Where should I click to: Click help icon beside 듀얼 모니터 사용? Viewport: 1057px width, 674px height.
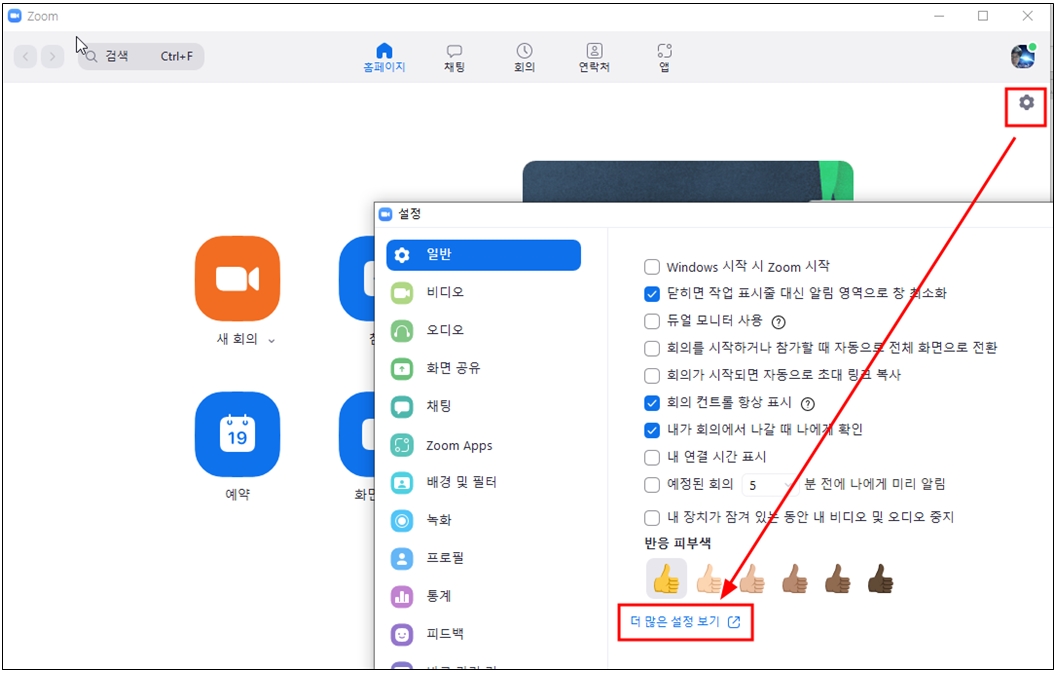point(779,322)
